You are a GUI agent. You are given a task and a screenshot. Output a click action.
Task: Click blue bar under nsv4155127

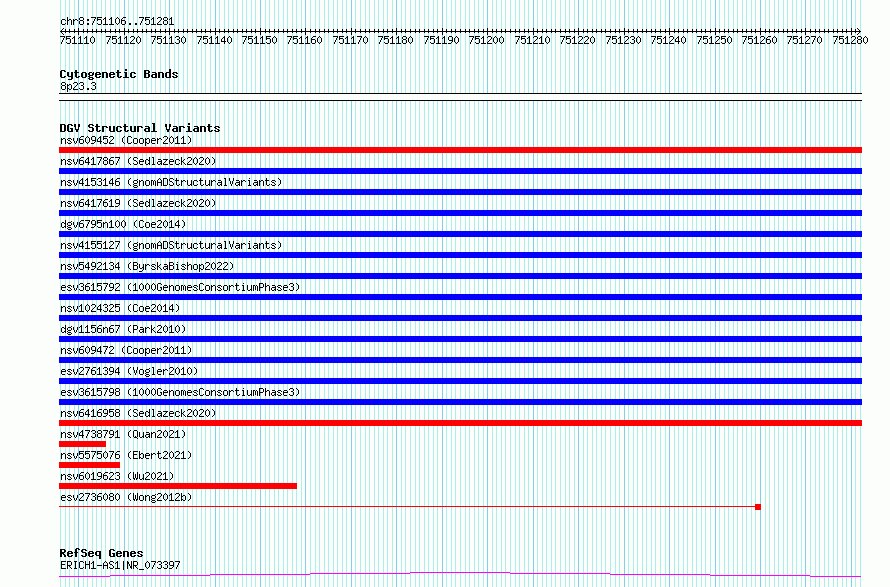[x=460, y=255]
